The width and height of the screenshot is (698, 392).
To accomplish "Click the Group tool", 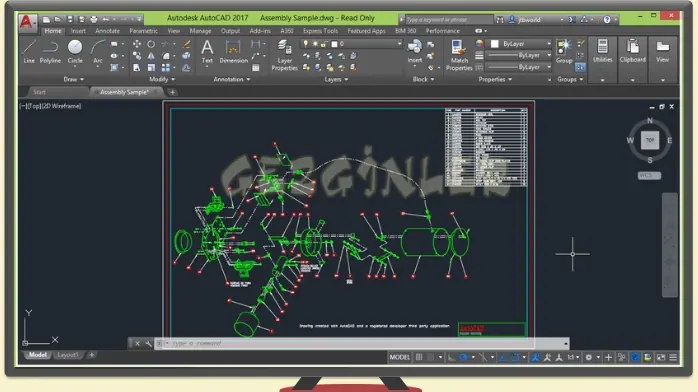I will pos(564,52).
